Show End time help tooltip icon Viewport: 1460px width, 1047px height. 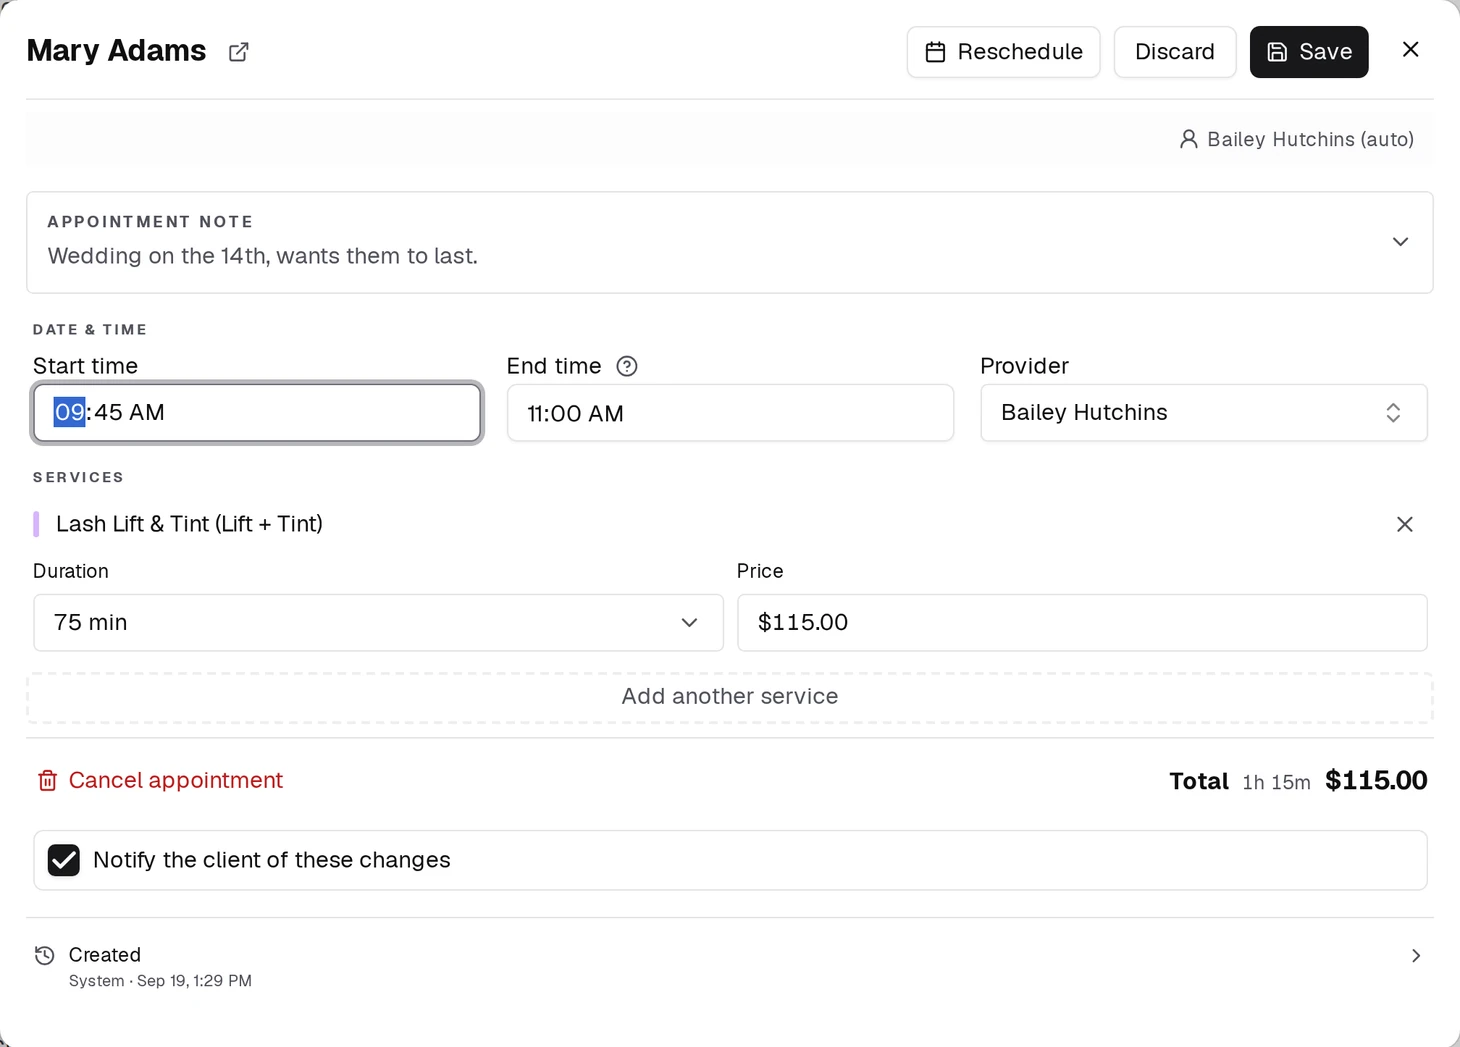tap(627, 366)
